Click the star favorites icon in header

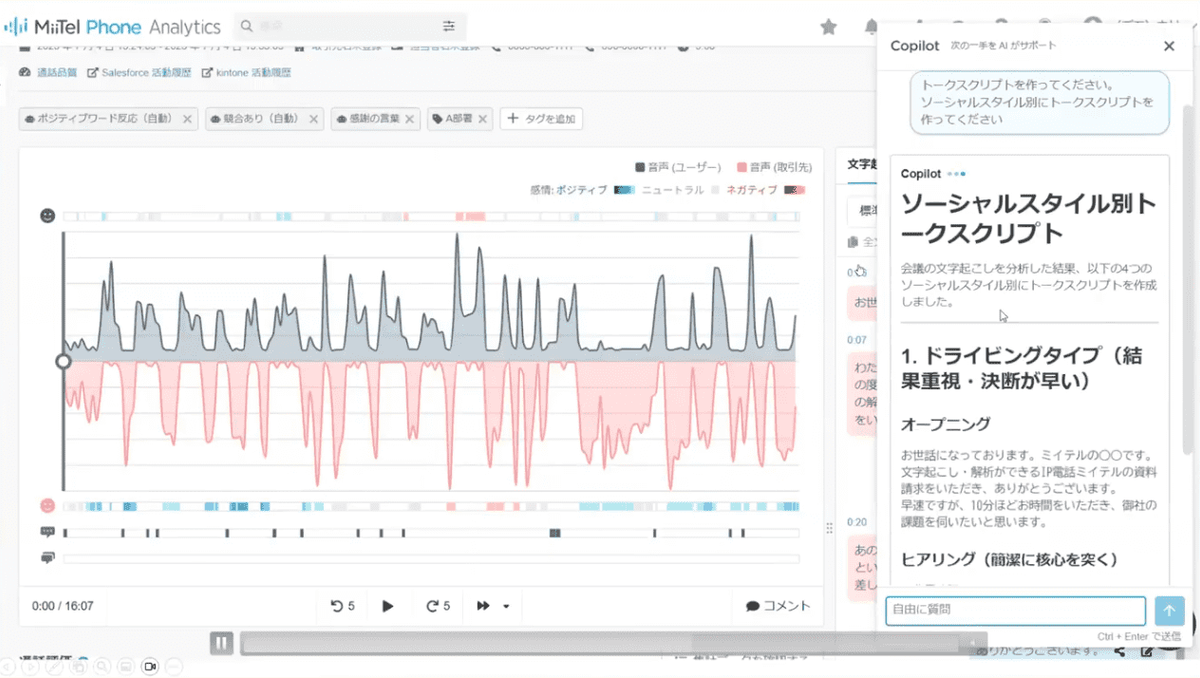(828, 27)
